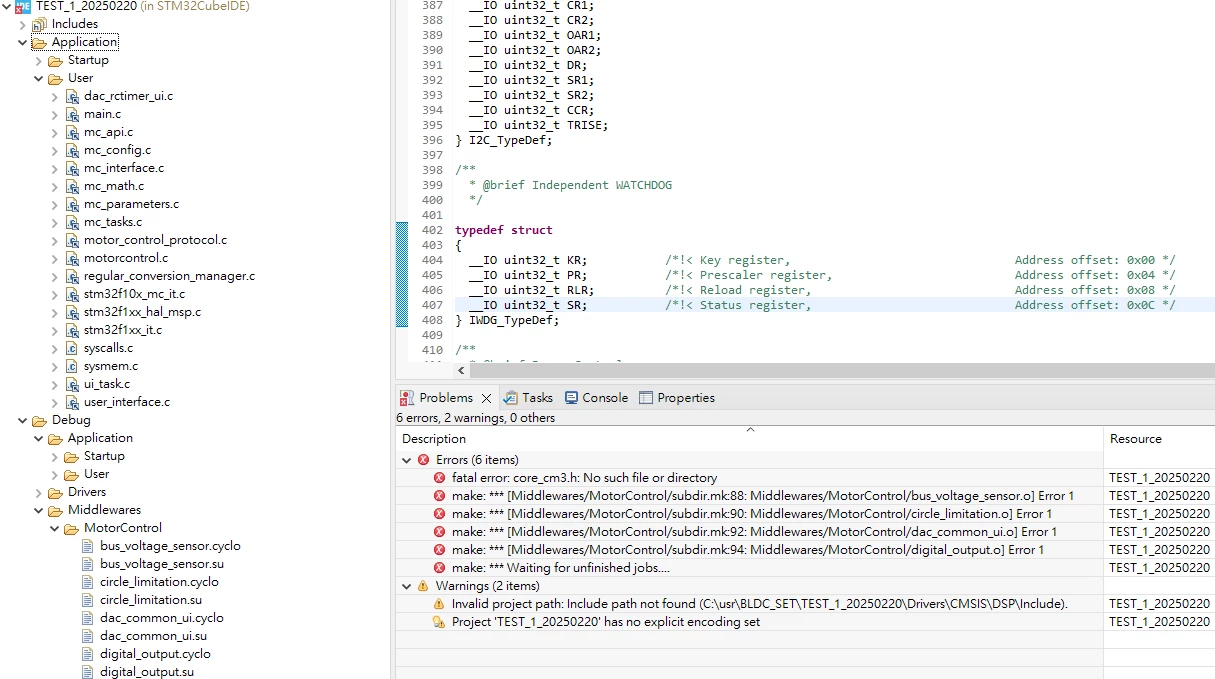Click the mc_api.c file icon

(72, 132)
